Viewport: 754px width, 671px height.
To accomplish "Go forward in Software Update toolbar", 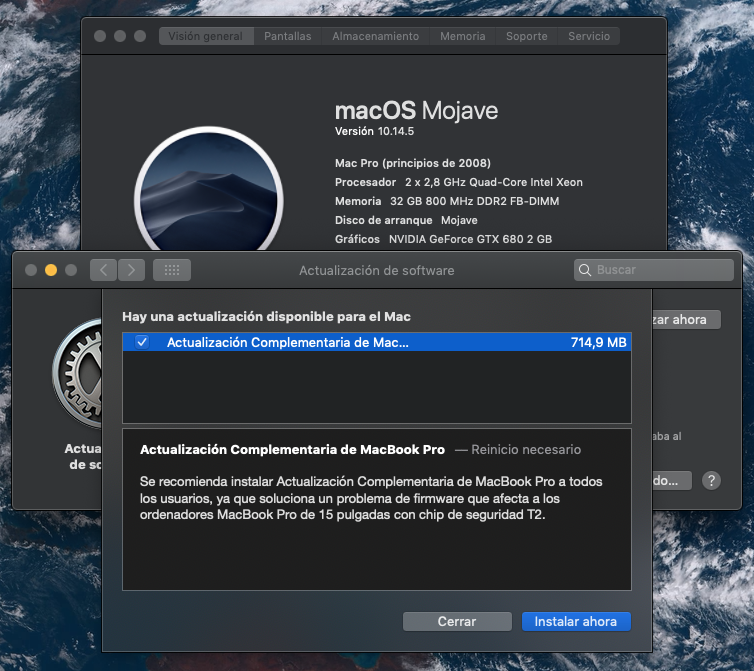I will [x=131, y=270].
